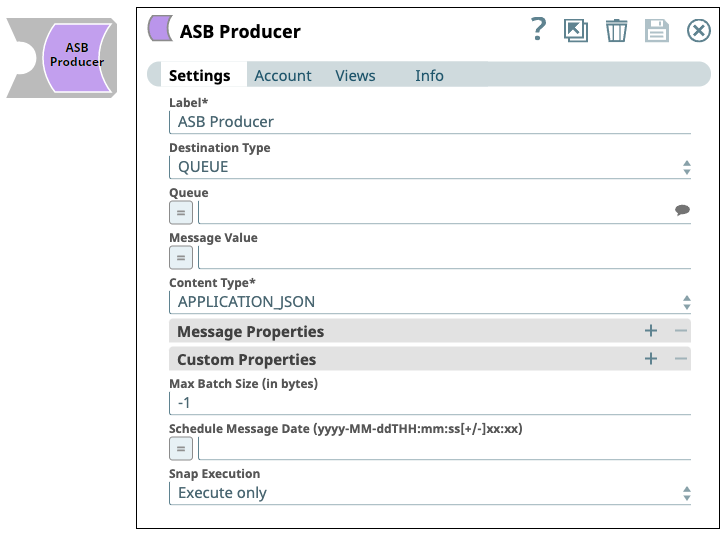The width and height of the screenshot is (728, 540).
Task: Switch to the Views tab
Action: coord(355,76)
